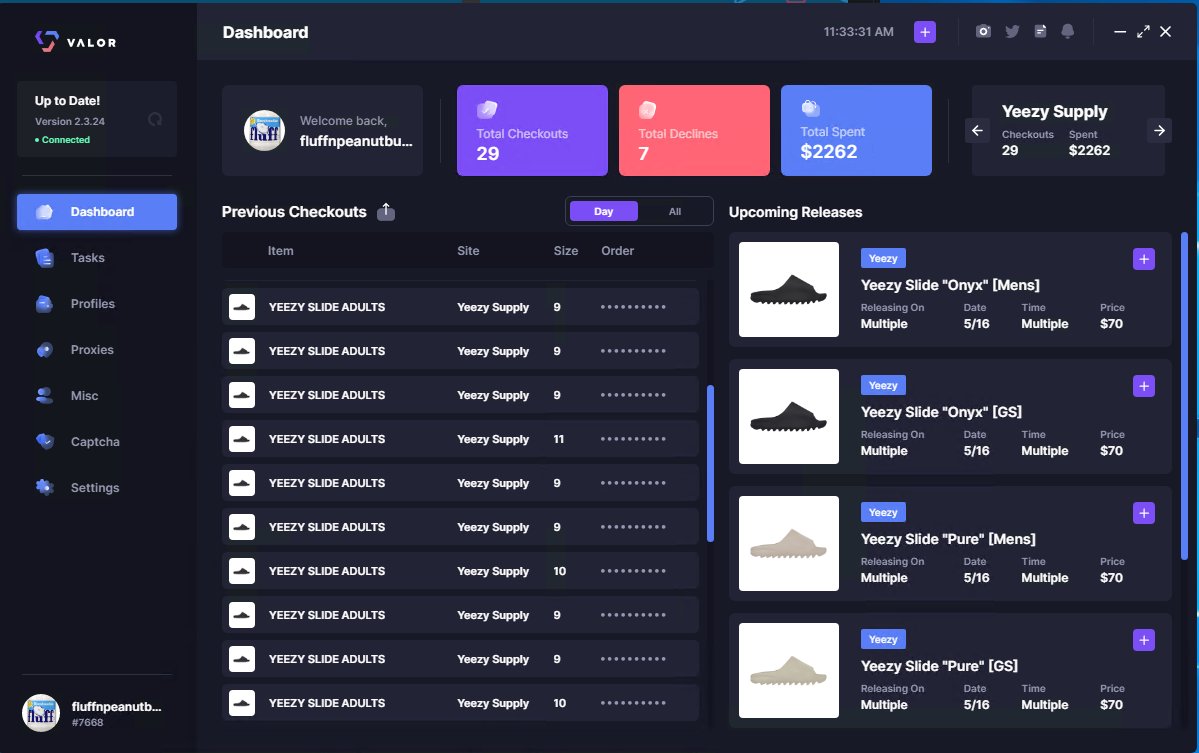Click the Previous Checkouts list scrollbar

710,464
